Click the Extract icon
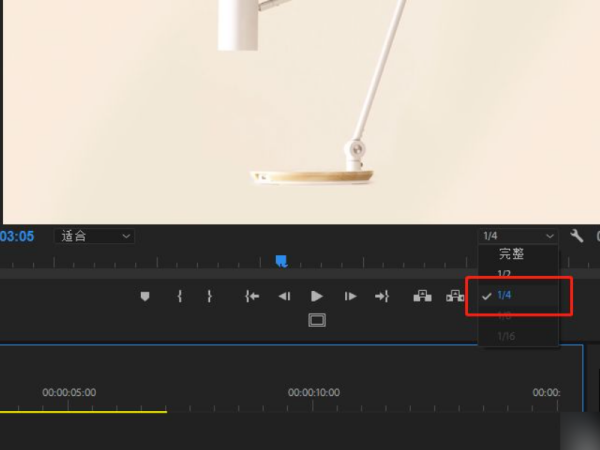 pos(456,296)
